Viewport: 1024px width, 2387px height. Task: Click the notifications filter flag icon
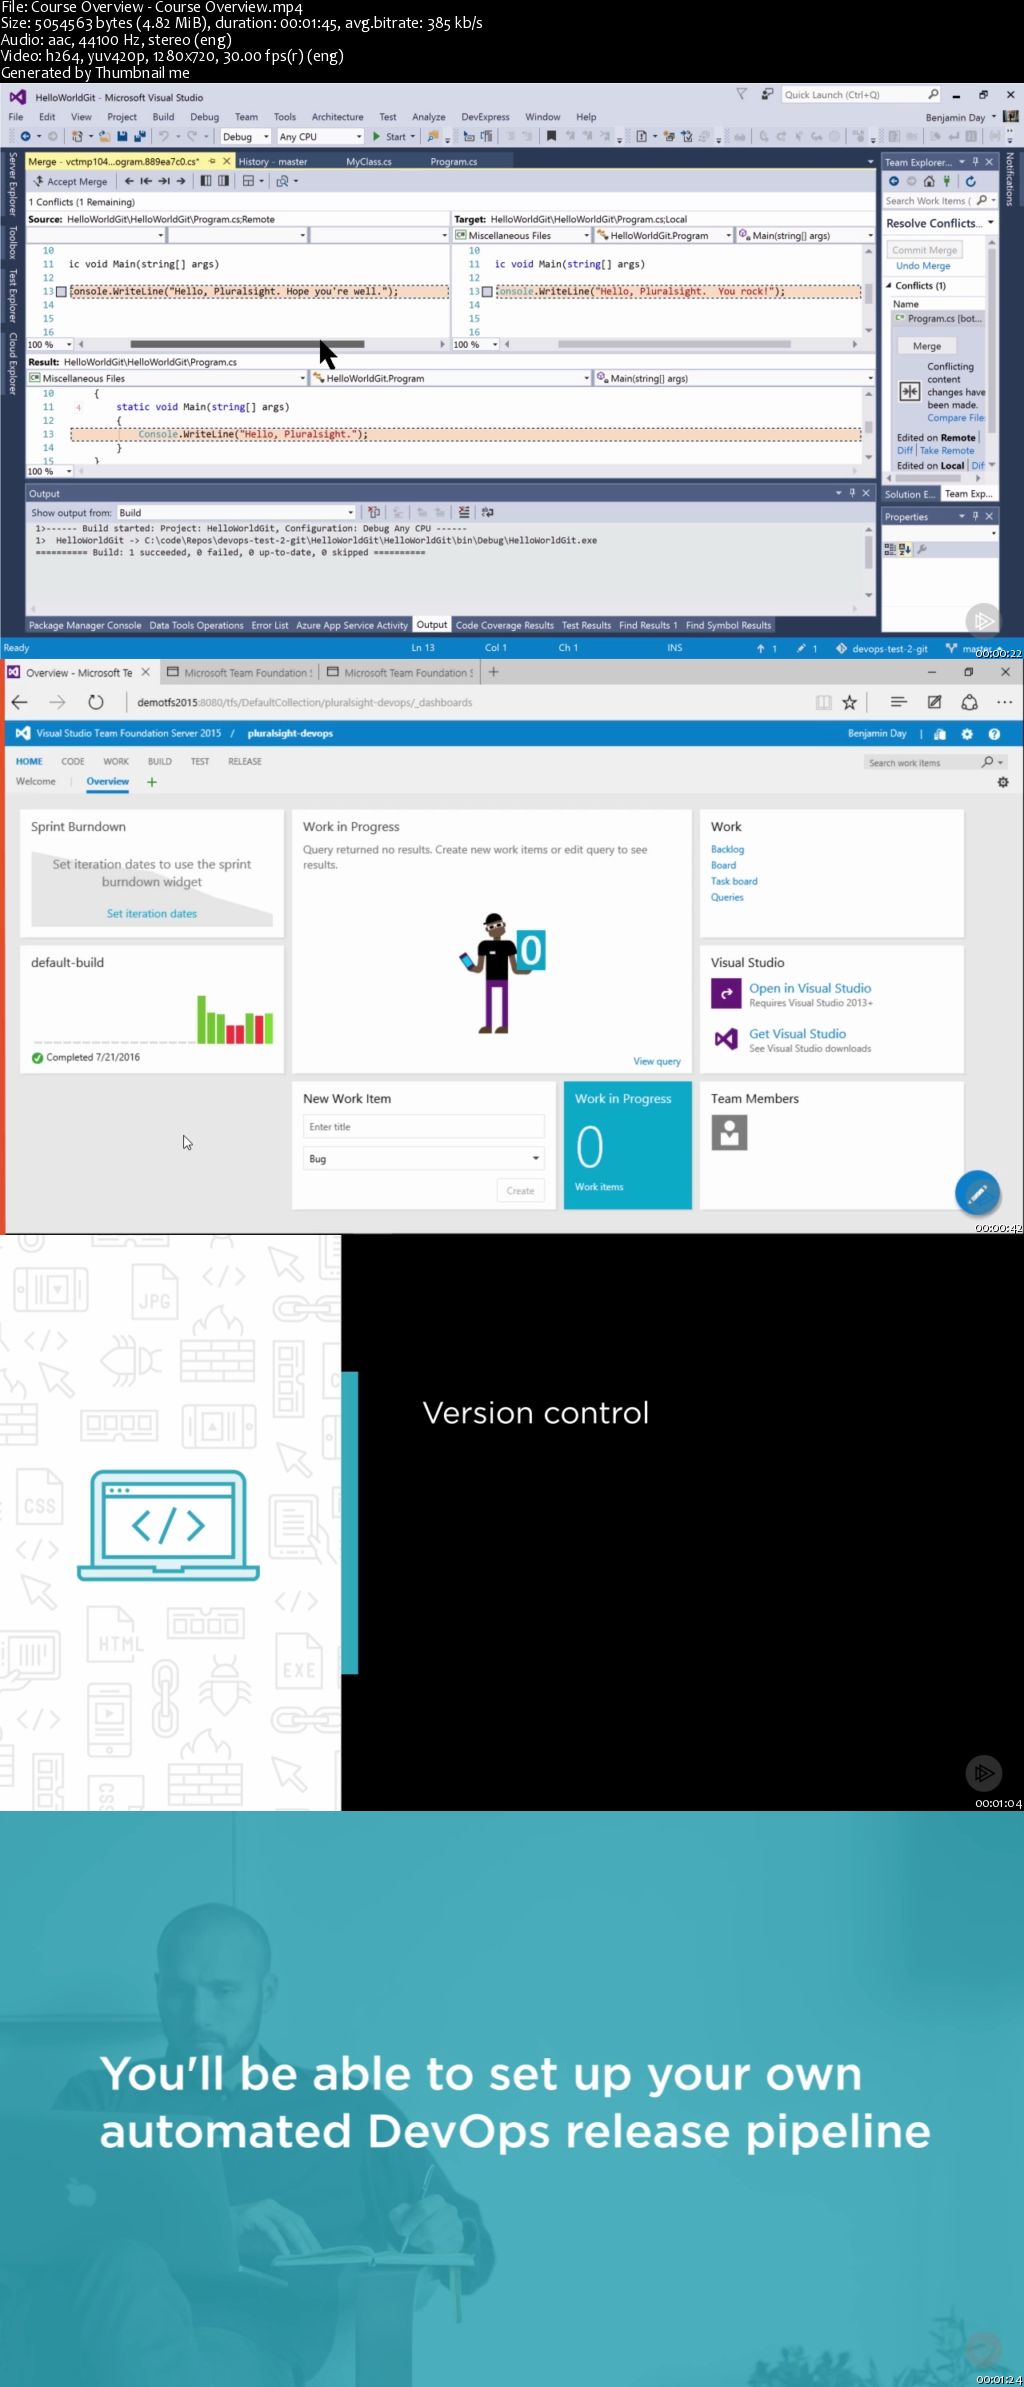(741, 94)
